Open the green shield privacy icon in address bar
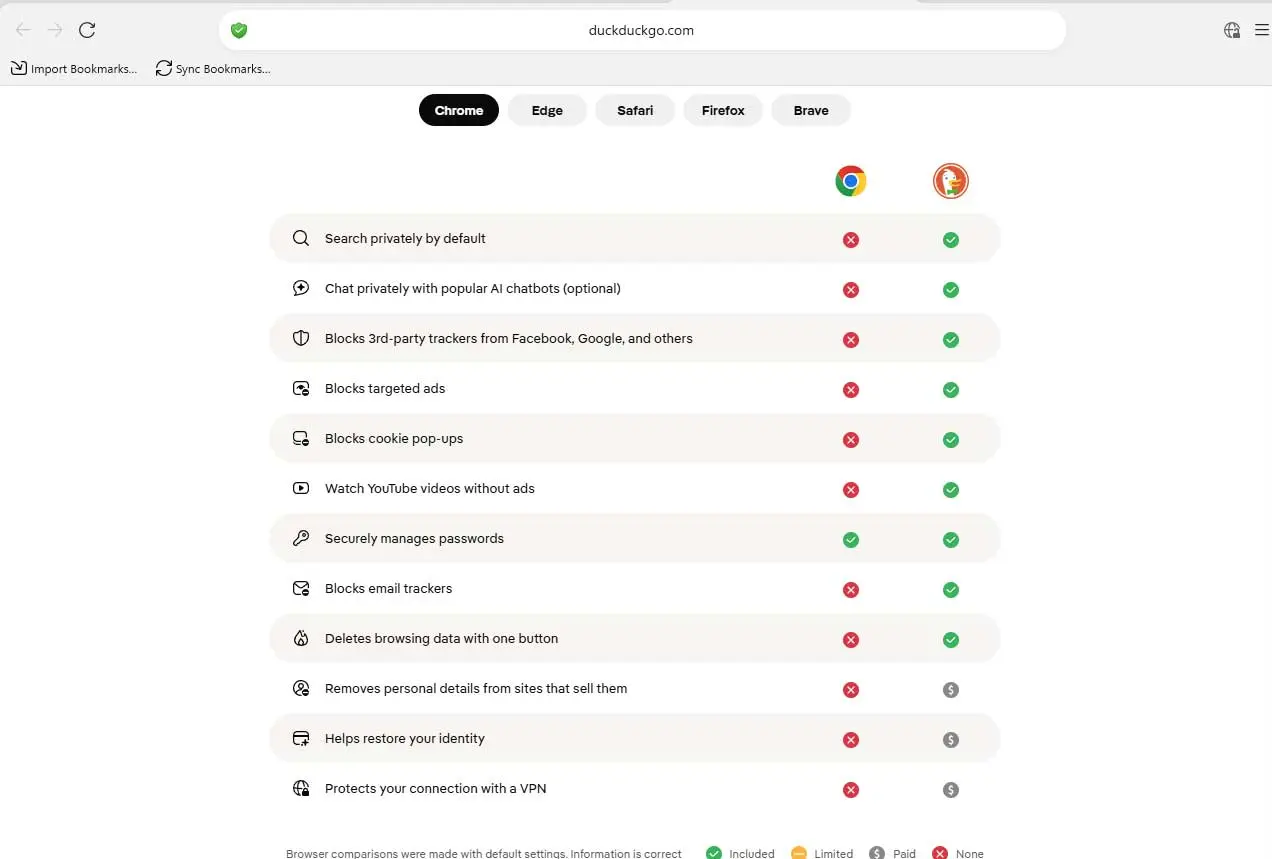The width and height of the screenshot is (1272, 859). point(238,30)
